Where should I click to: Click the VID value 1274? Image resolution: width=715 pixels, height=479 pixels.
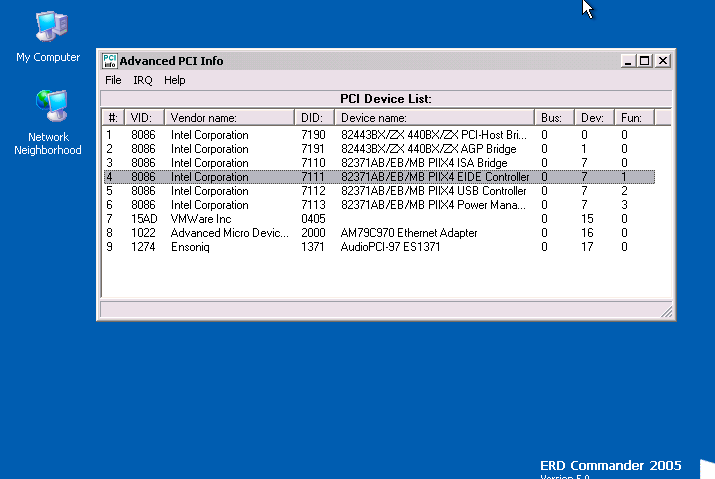pos(143,247)
